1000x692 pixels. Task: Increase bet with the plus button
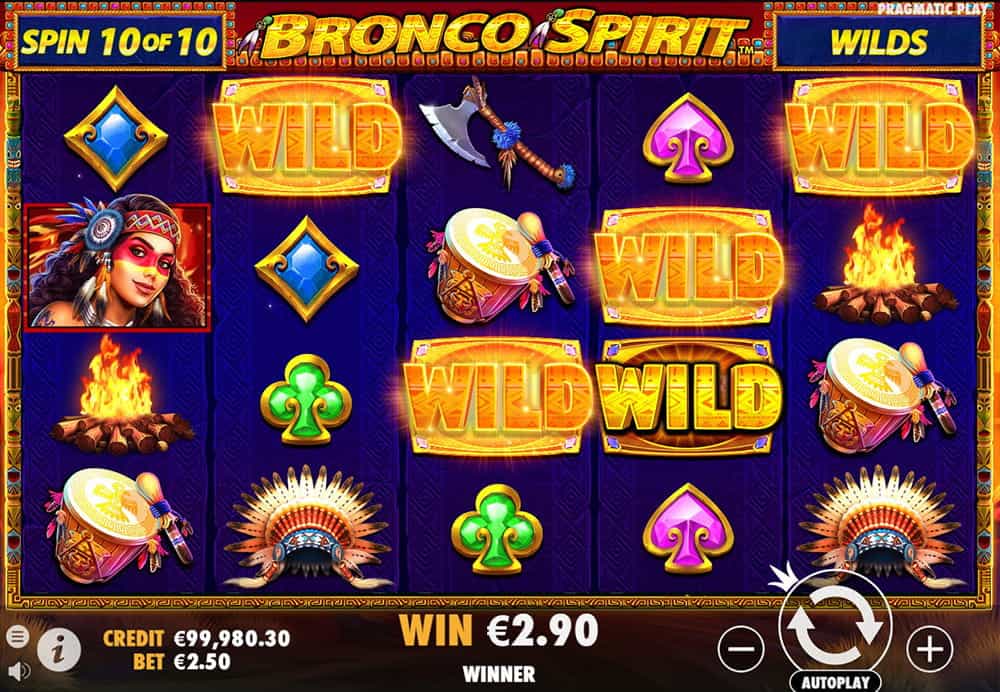pos(930,649)
